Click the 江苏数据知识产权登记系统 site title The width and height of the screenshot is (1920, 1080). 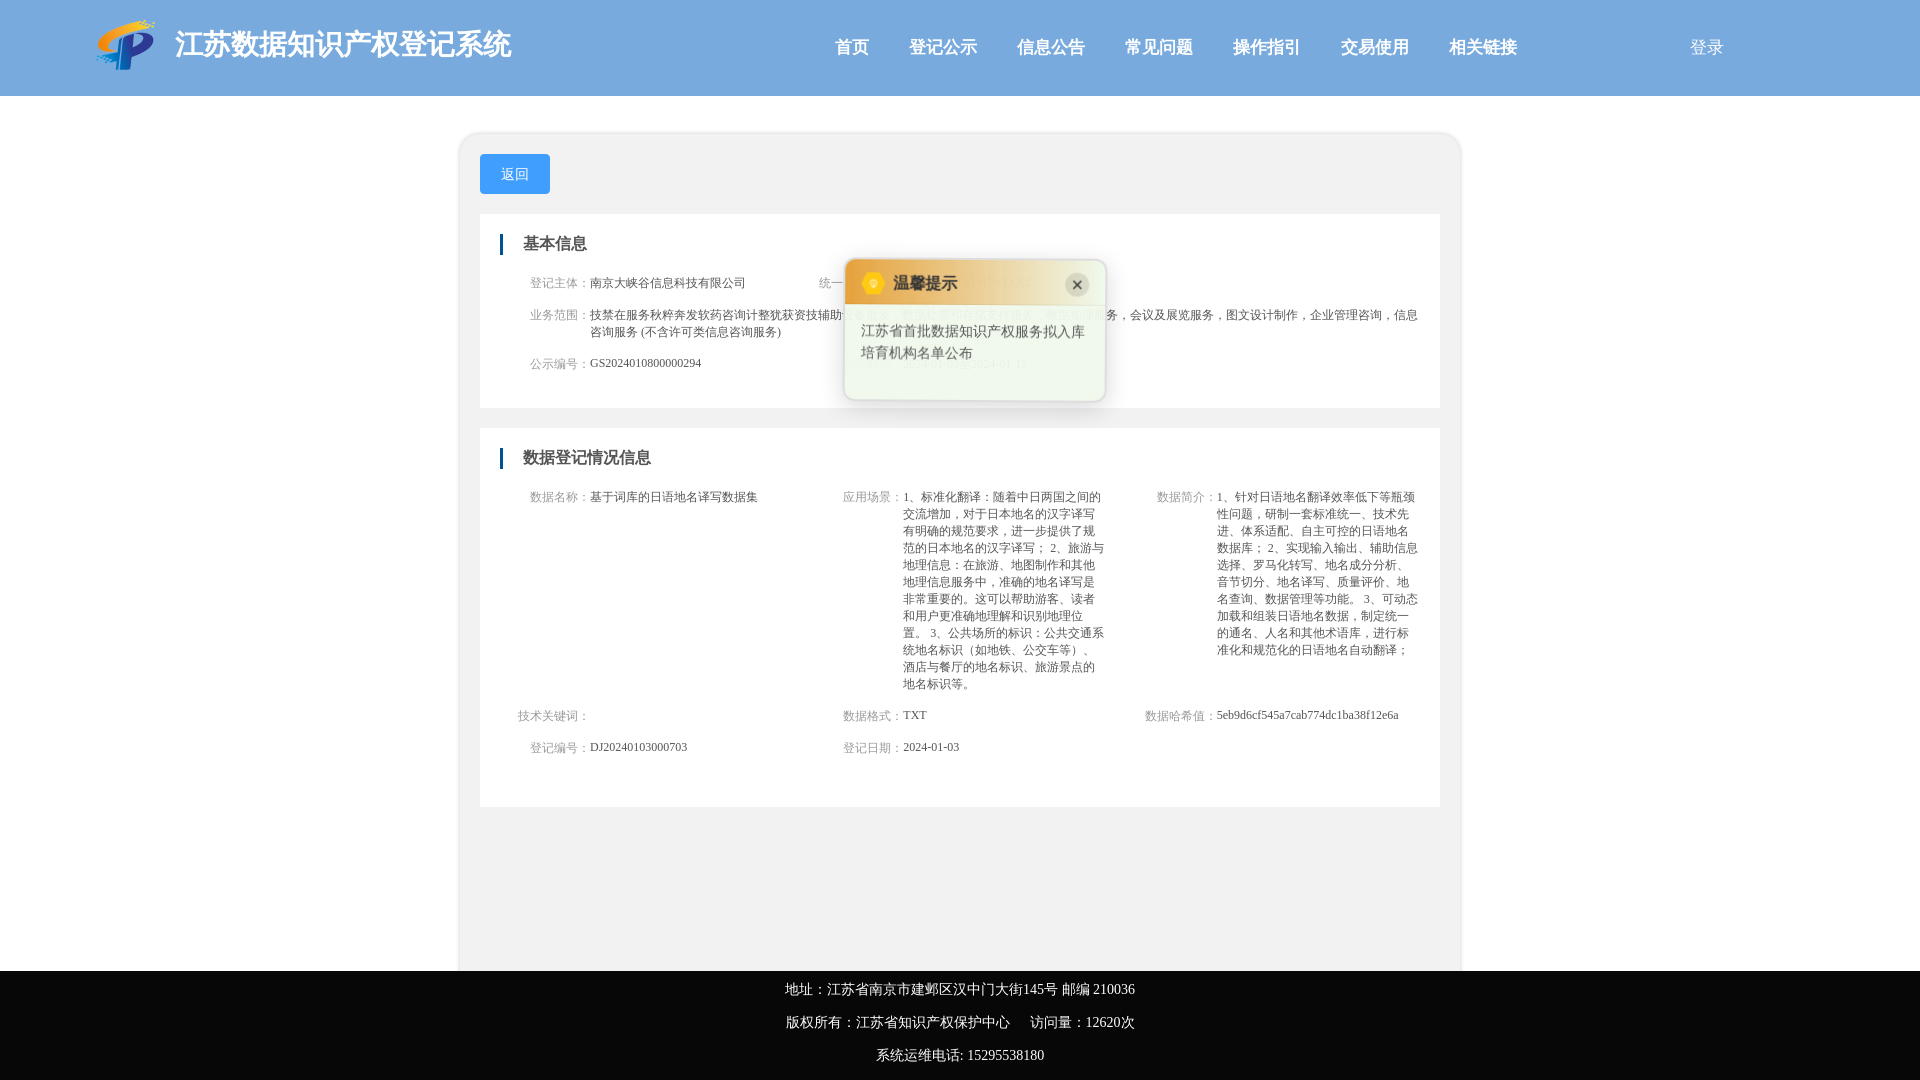(x=343, y=45)
